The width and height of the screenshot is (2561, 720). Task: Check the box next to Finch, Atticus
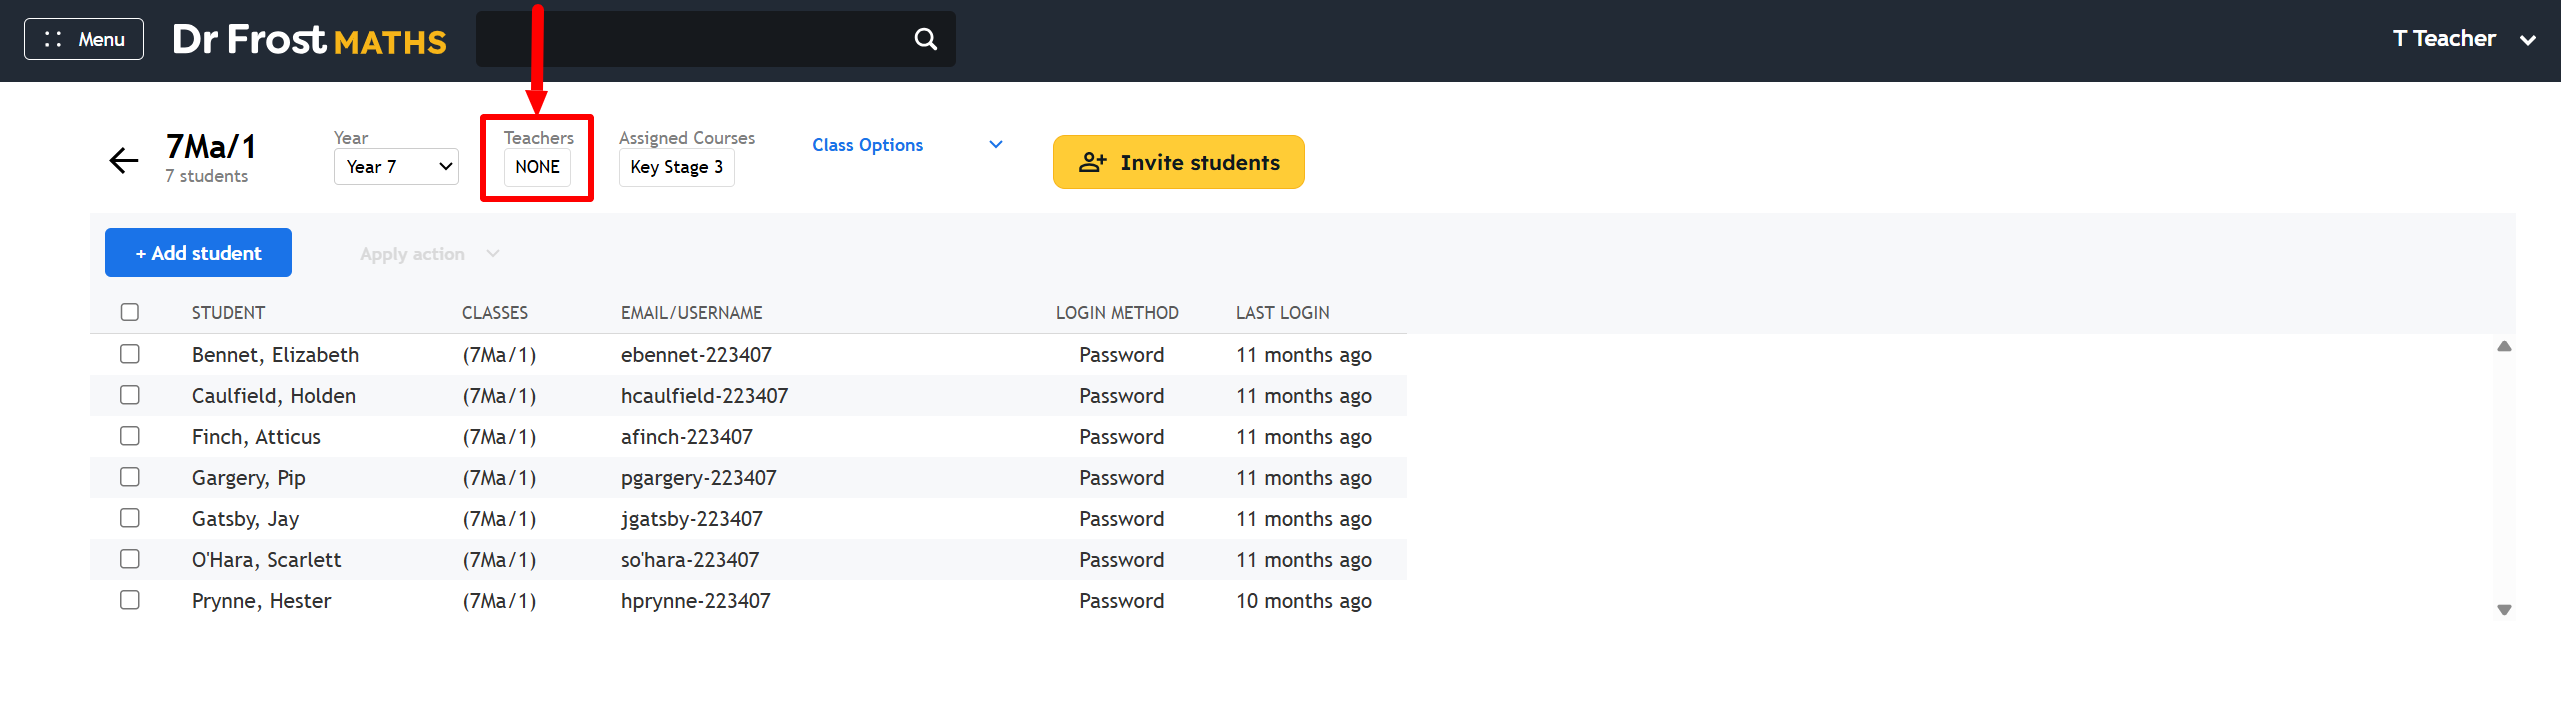(130, 436)
